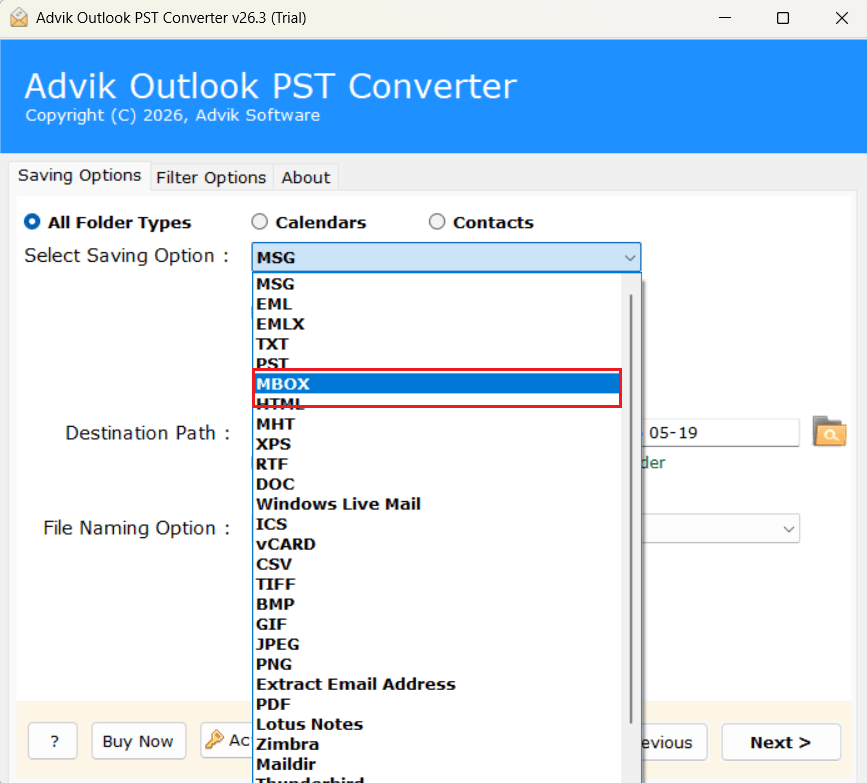
Task: Choose JPEG image format
Action: point(437,644)
